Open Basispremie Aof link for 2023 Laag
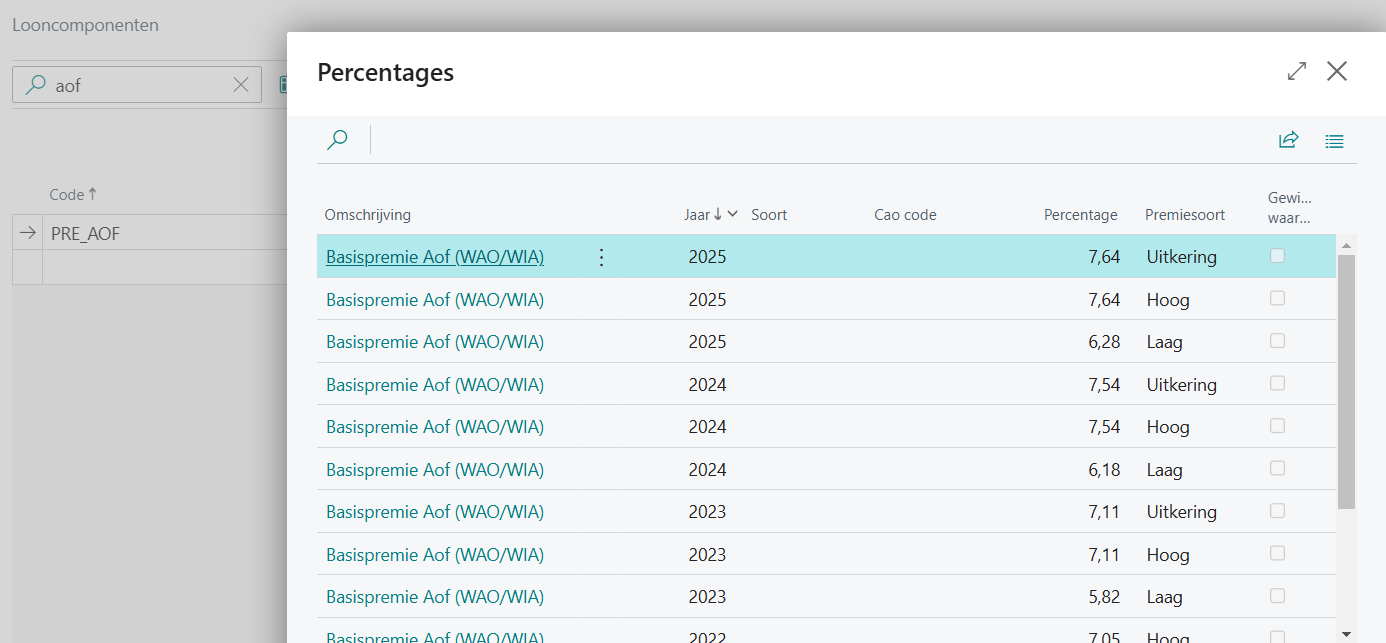 point(435,597)
